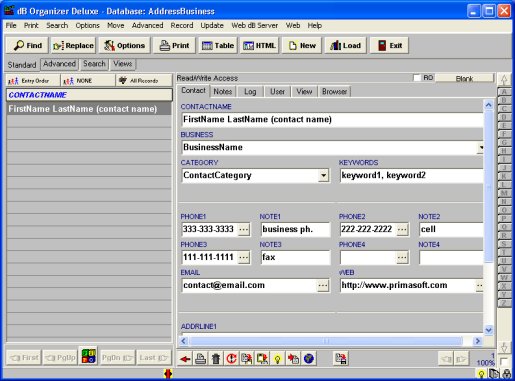Click vertical scrollbar up arrow in form
Screen dimensions: 515x381
488,105
